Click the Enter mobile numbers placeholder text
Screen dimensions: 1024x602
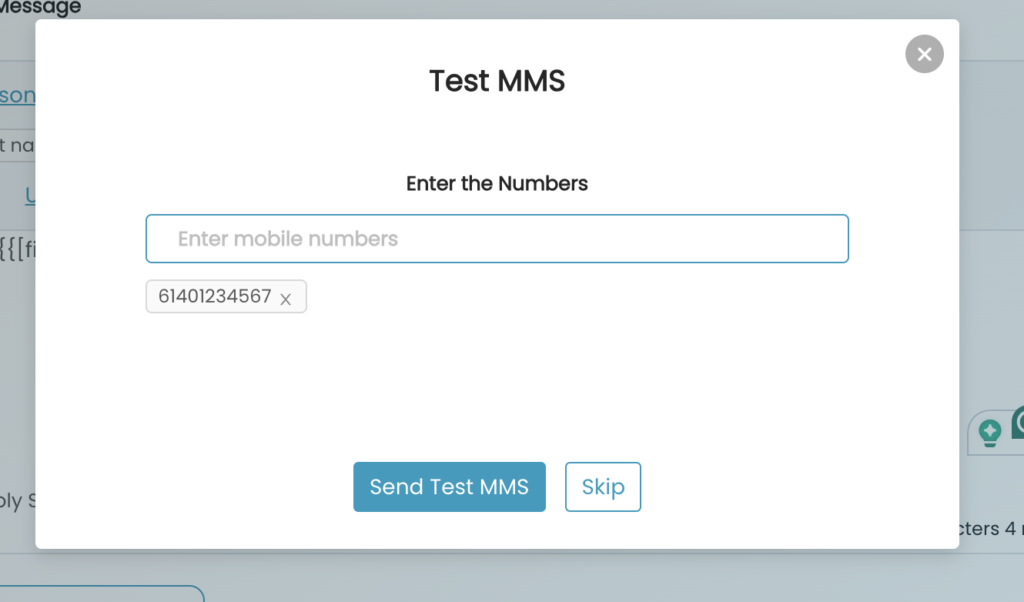(x=287, y=239)
